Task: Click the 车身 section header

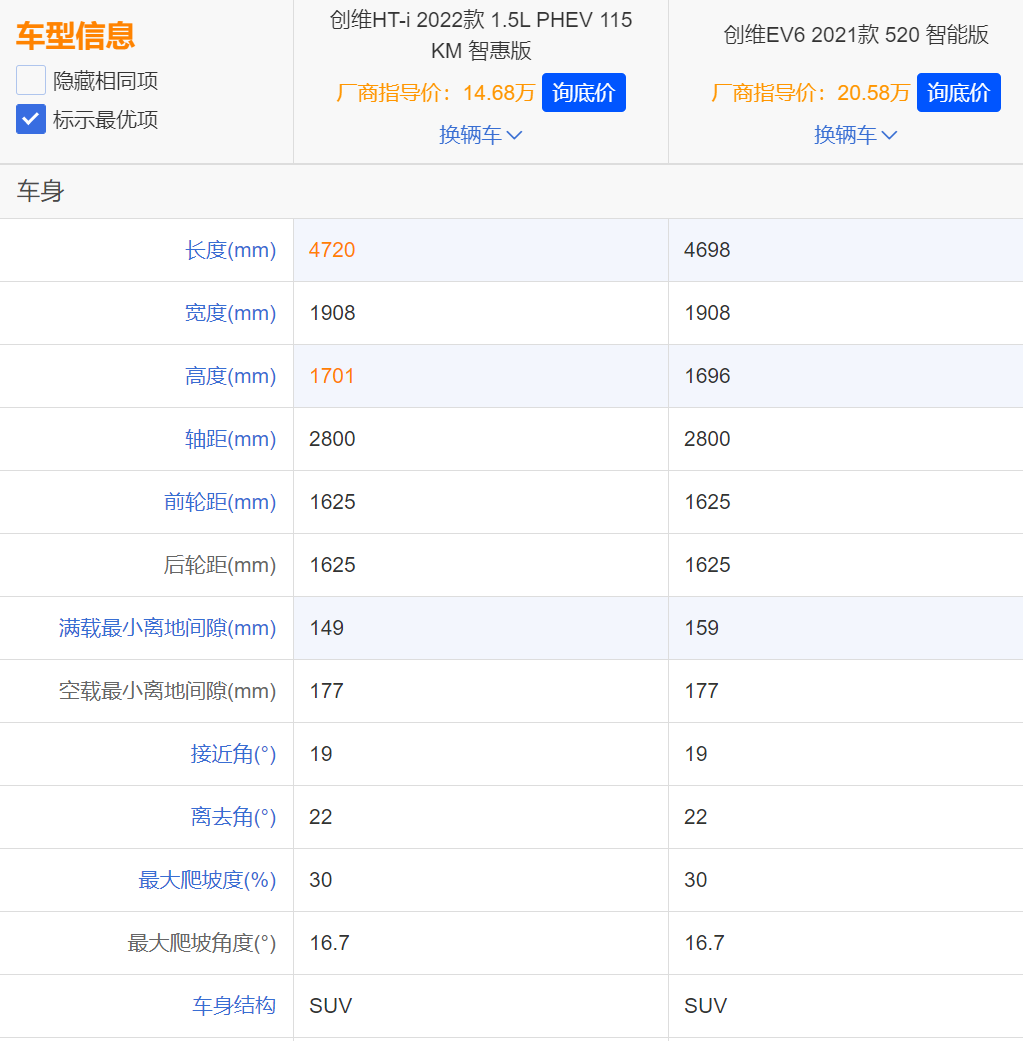Action: coord(40,192)
